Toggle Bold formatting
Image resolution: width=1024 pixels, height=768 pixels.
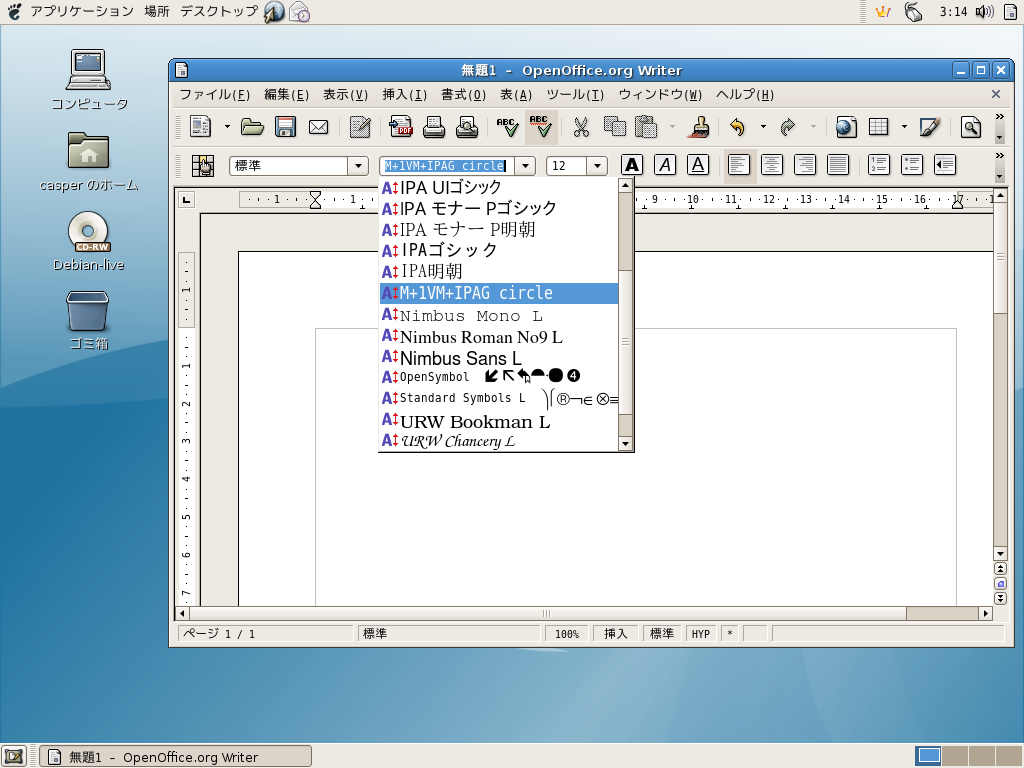tap(632, 165)
